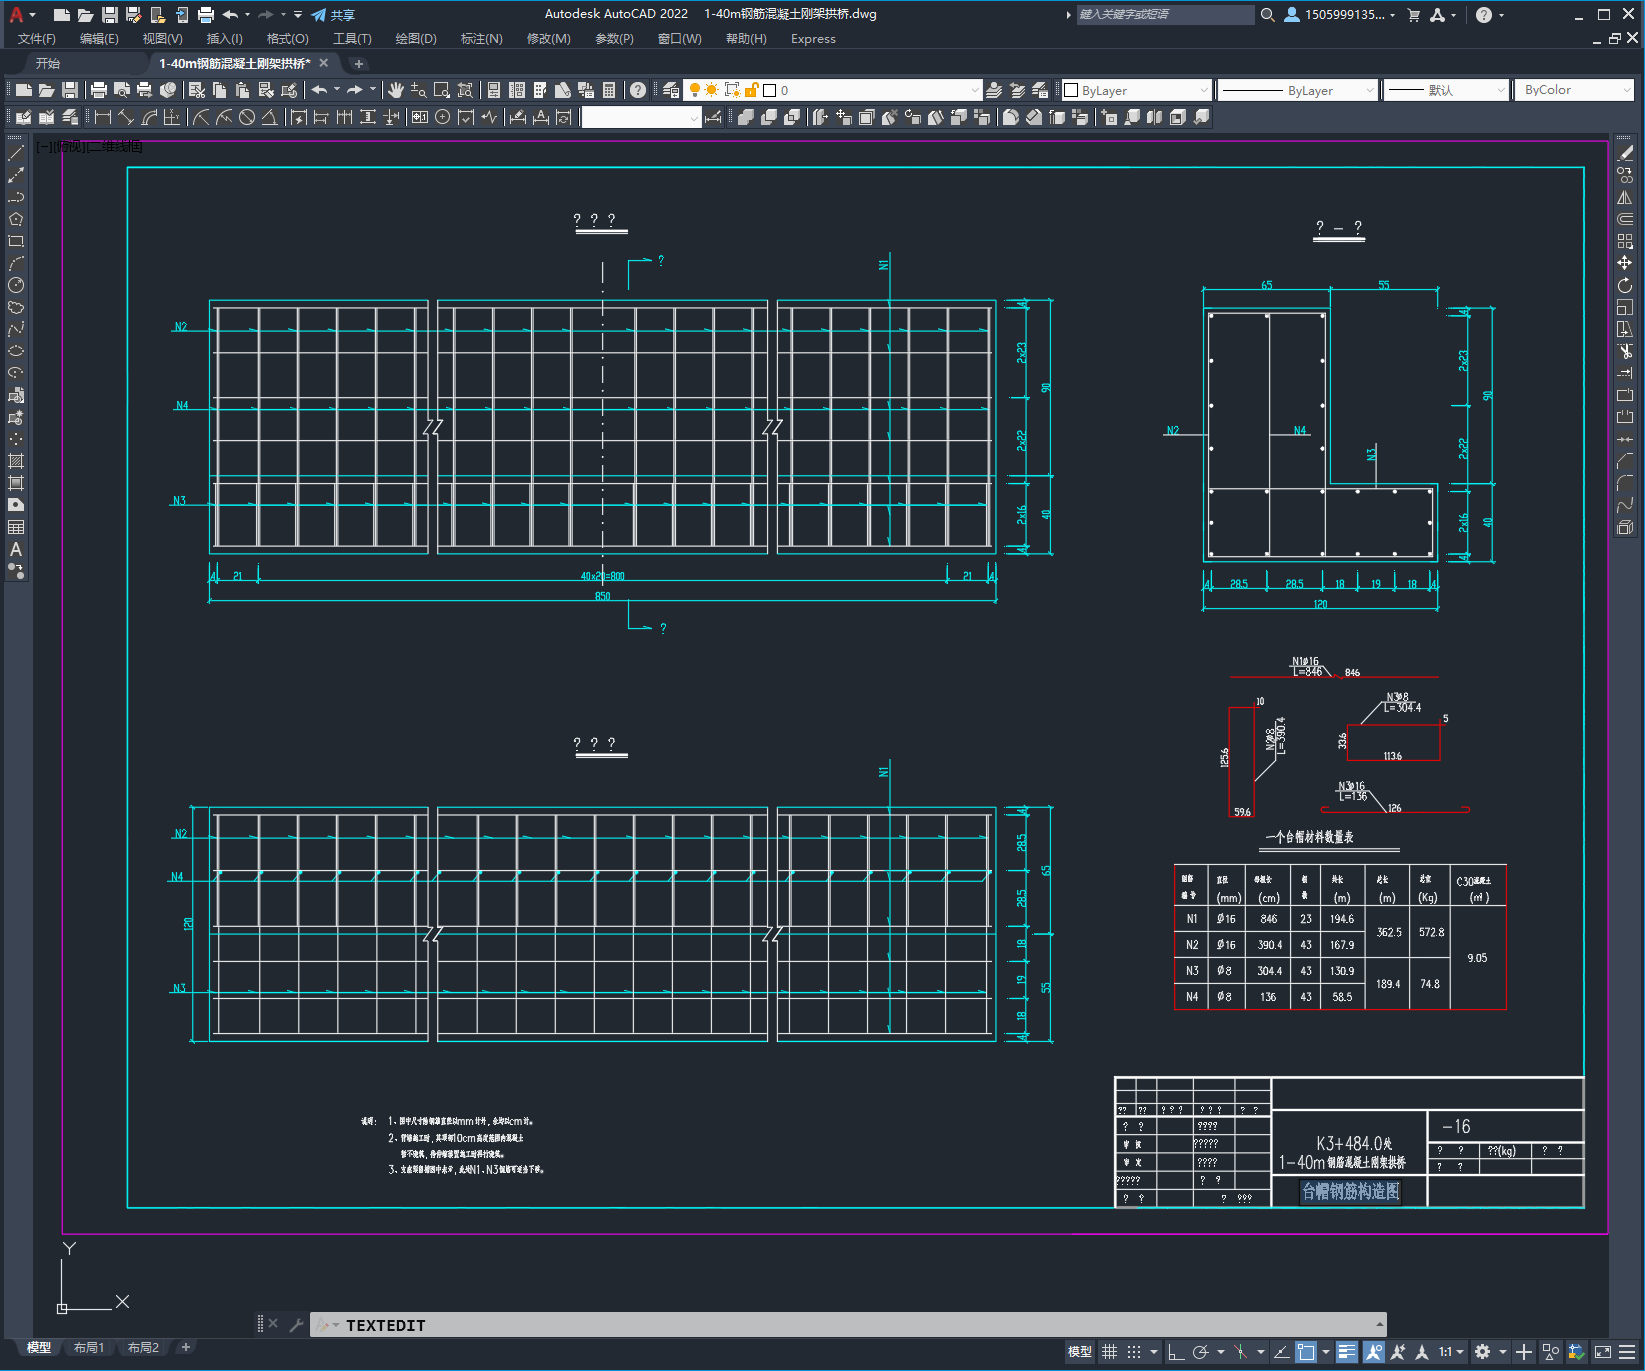The height and width of the screenshot is (1371, 1645).
Task: Open the linetype ByLayer dropdown
Action: tap(1298, 90)
